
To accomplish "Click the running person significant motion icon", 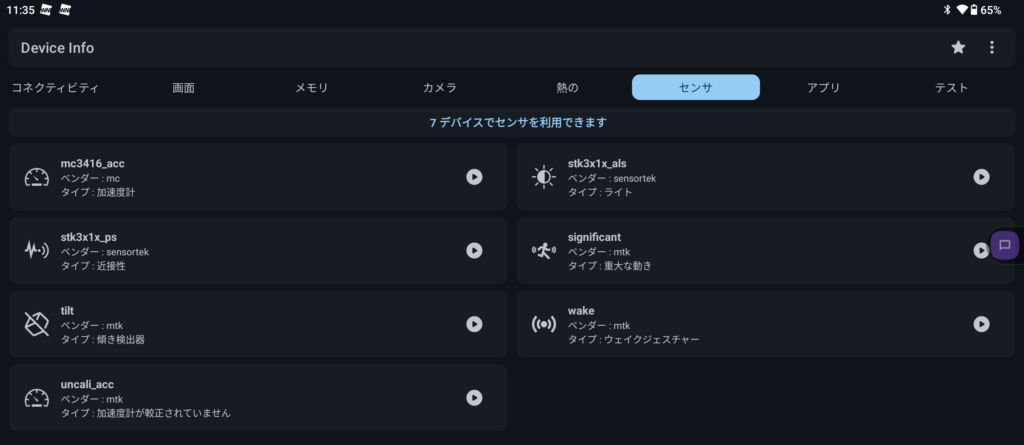I will click(543, 250).
